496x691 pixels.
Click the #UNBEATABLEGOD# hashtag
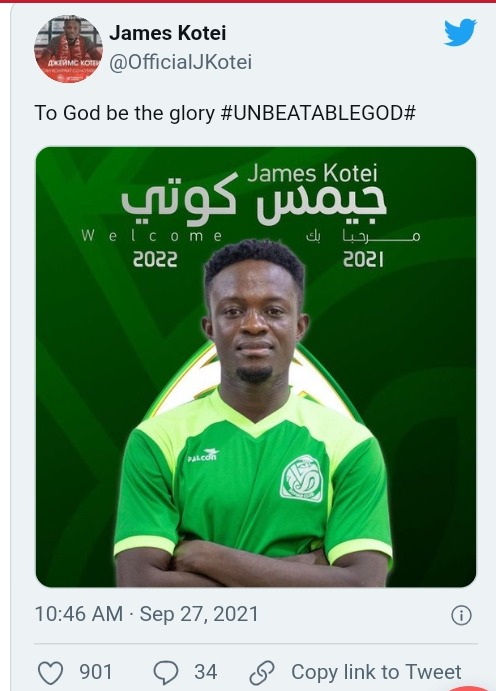tap(317, 113)
